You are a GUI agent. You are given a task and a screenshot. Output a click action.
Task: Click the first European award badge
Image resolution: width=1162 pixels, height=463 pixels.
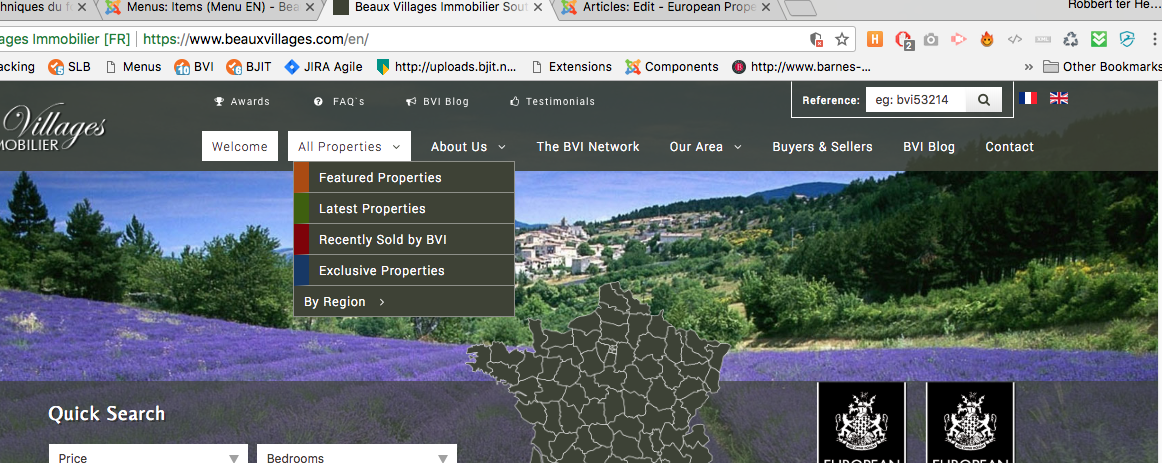click(861, 422)
